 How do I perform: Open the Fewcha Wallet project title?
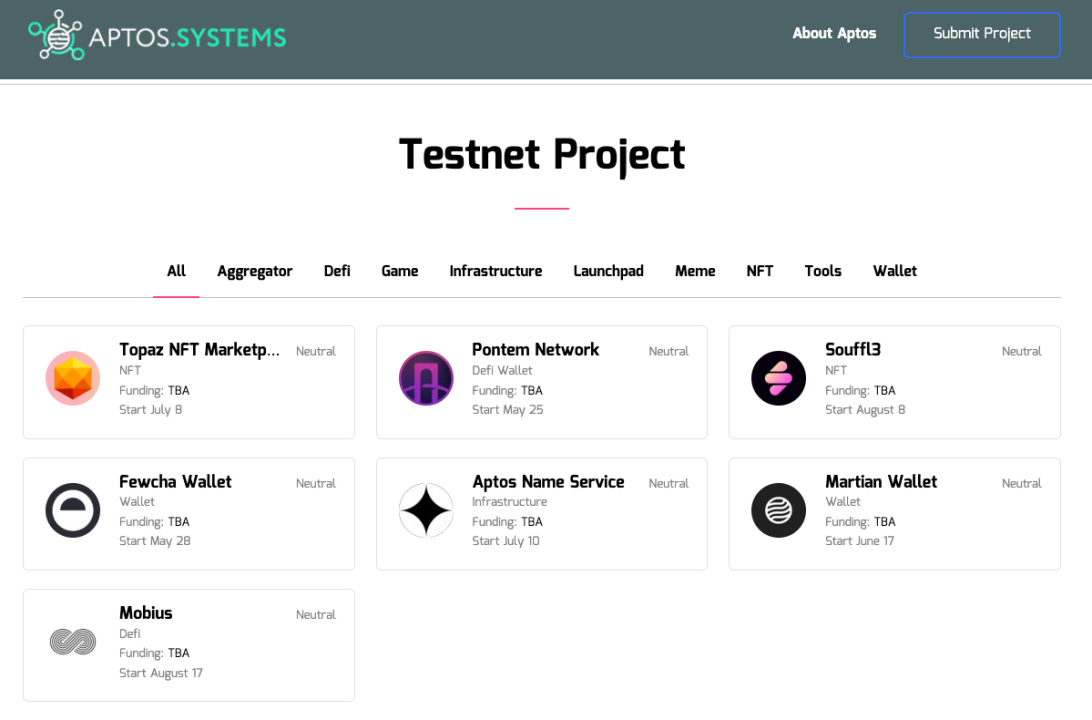[176, 482]
